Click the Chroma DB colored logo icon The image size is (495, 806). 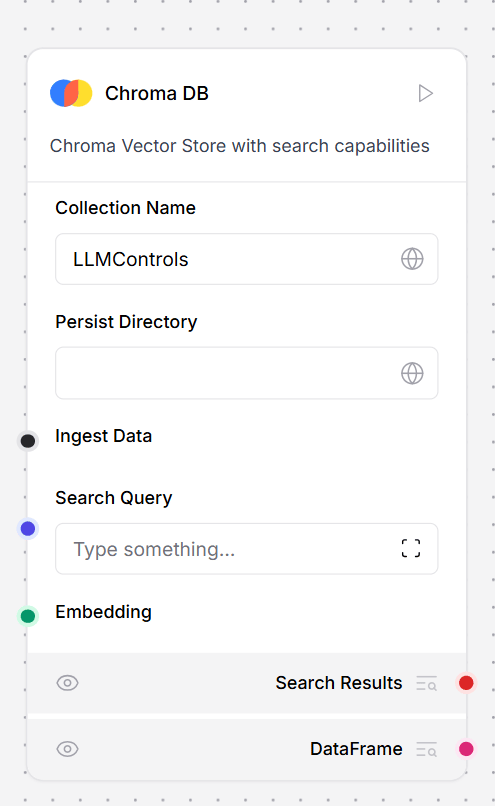click(71, 93)
